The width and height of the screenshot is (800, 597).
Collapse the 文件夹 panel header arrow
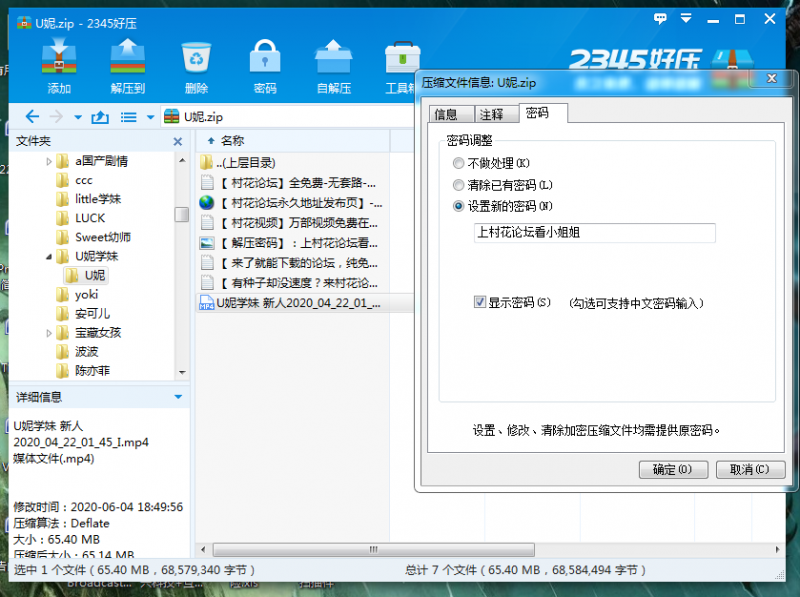178,141
